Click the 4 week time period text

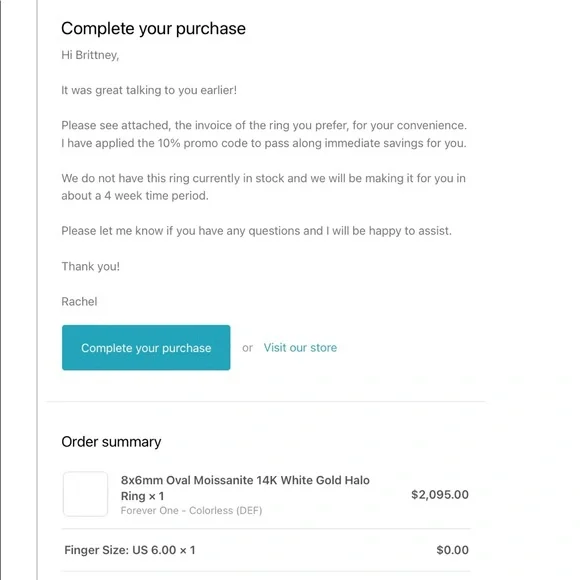click(x=156, y=196)
